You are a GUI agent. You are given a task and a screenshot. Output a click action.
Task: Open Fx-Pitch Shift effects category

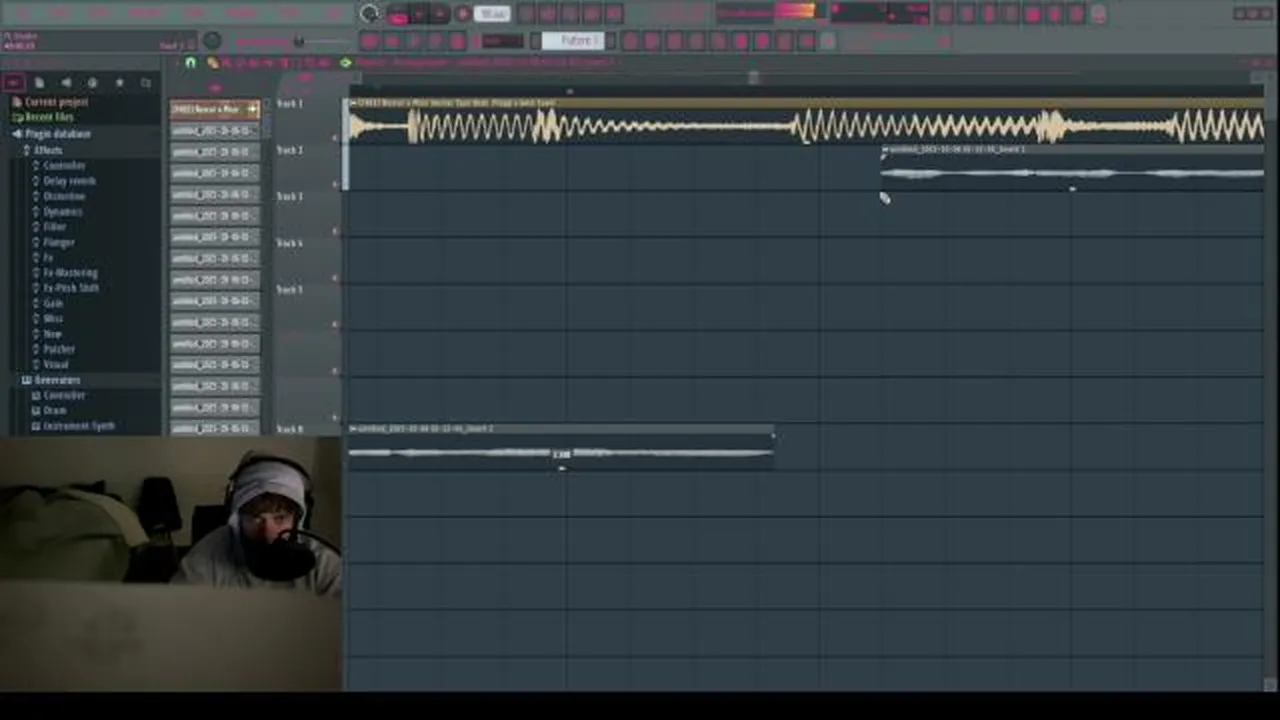click(x=71, y=288)
